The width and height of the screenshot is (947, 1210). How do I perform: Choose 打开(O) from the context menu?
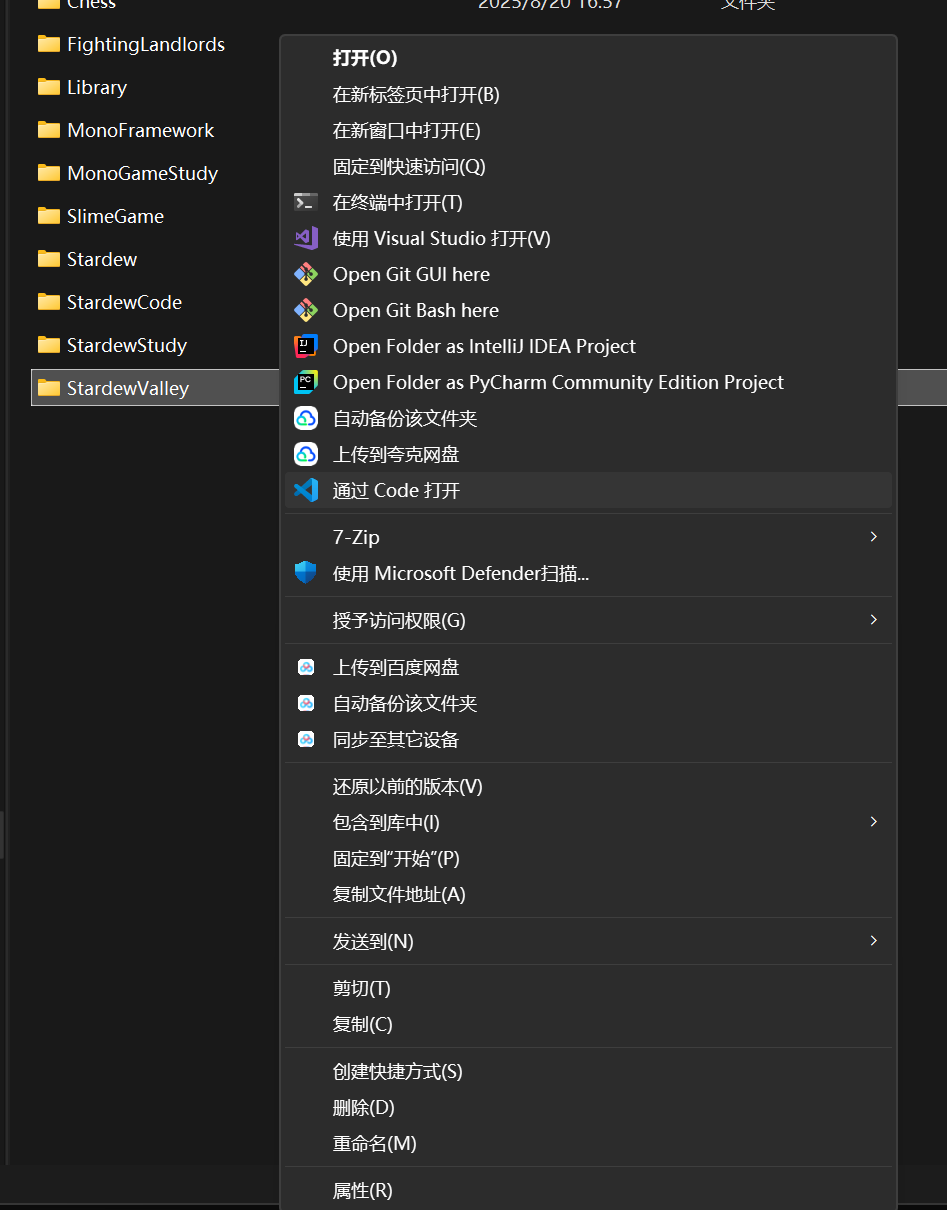[x=588, y=58]
